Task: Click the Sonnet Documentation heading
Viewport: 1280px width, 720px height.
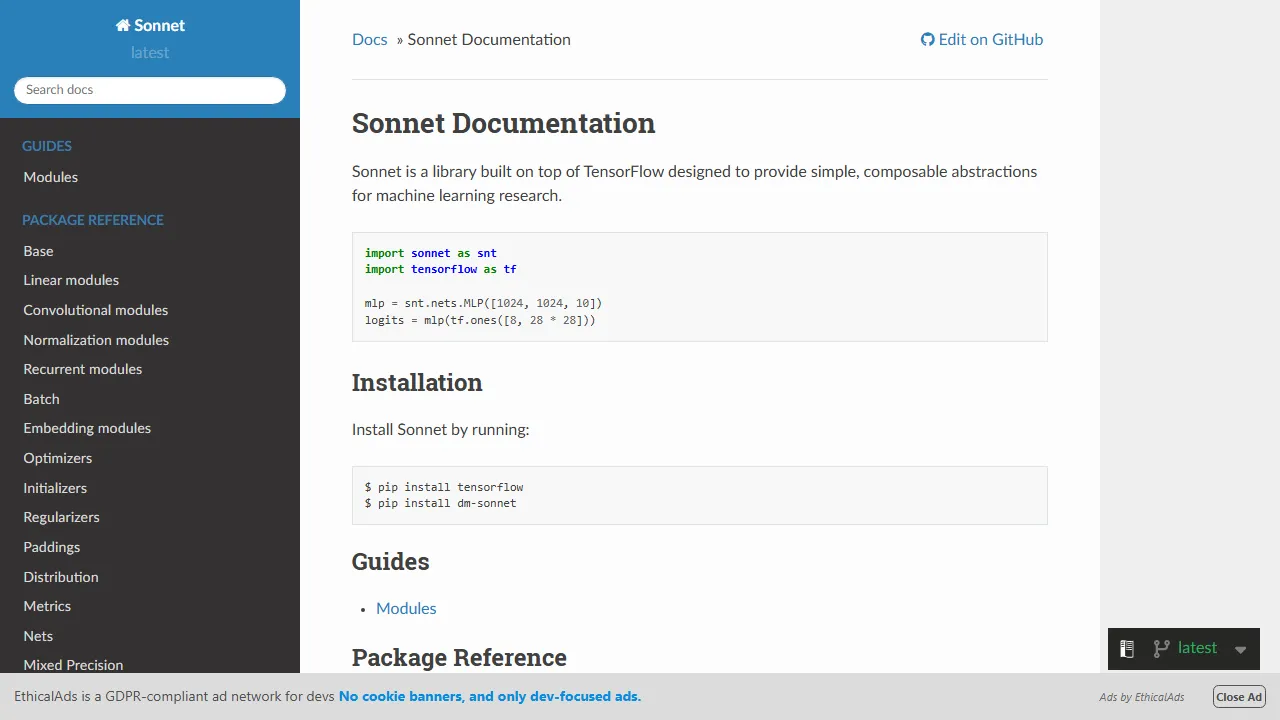Action: click(x=504, y=123)
